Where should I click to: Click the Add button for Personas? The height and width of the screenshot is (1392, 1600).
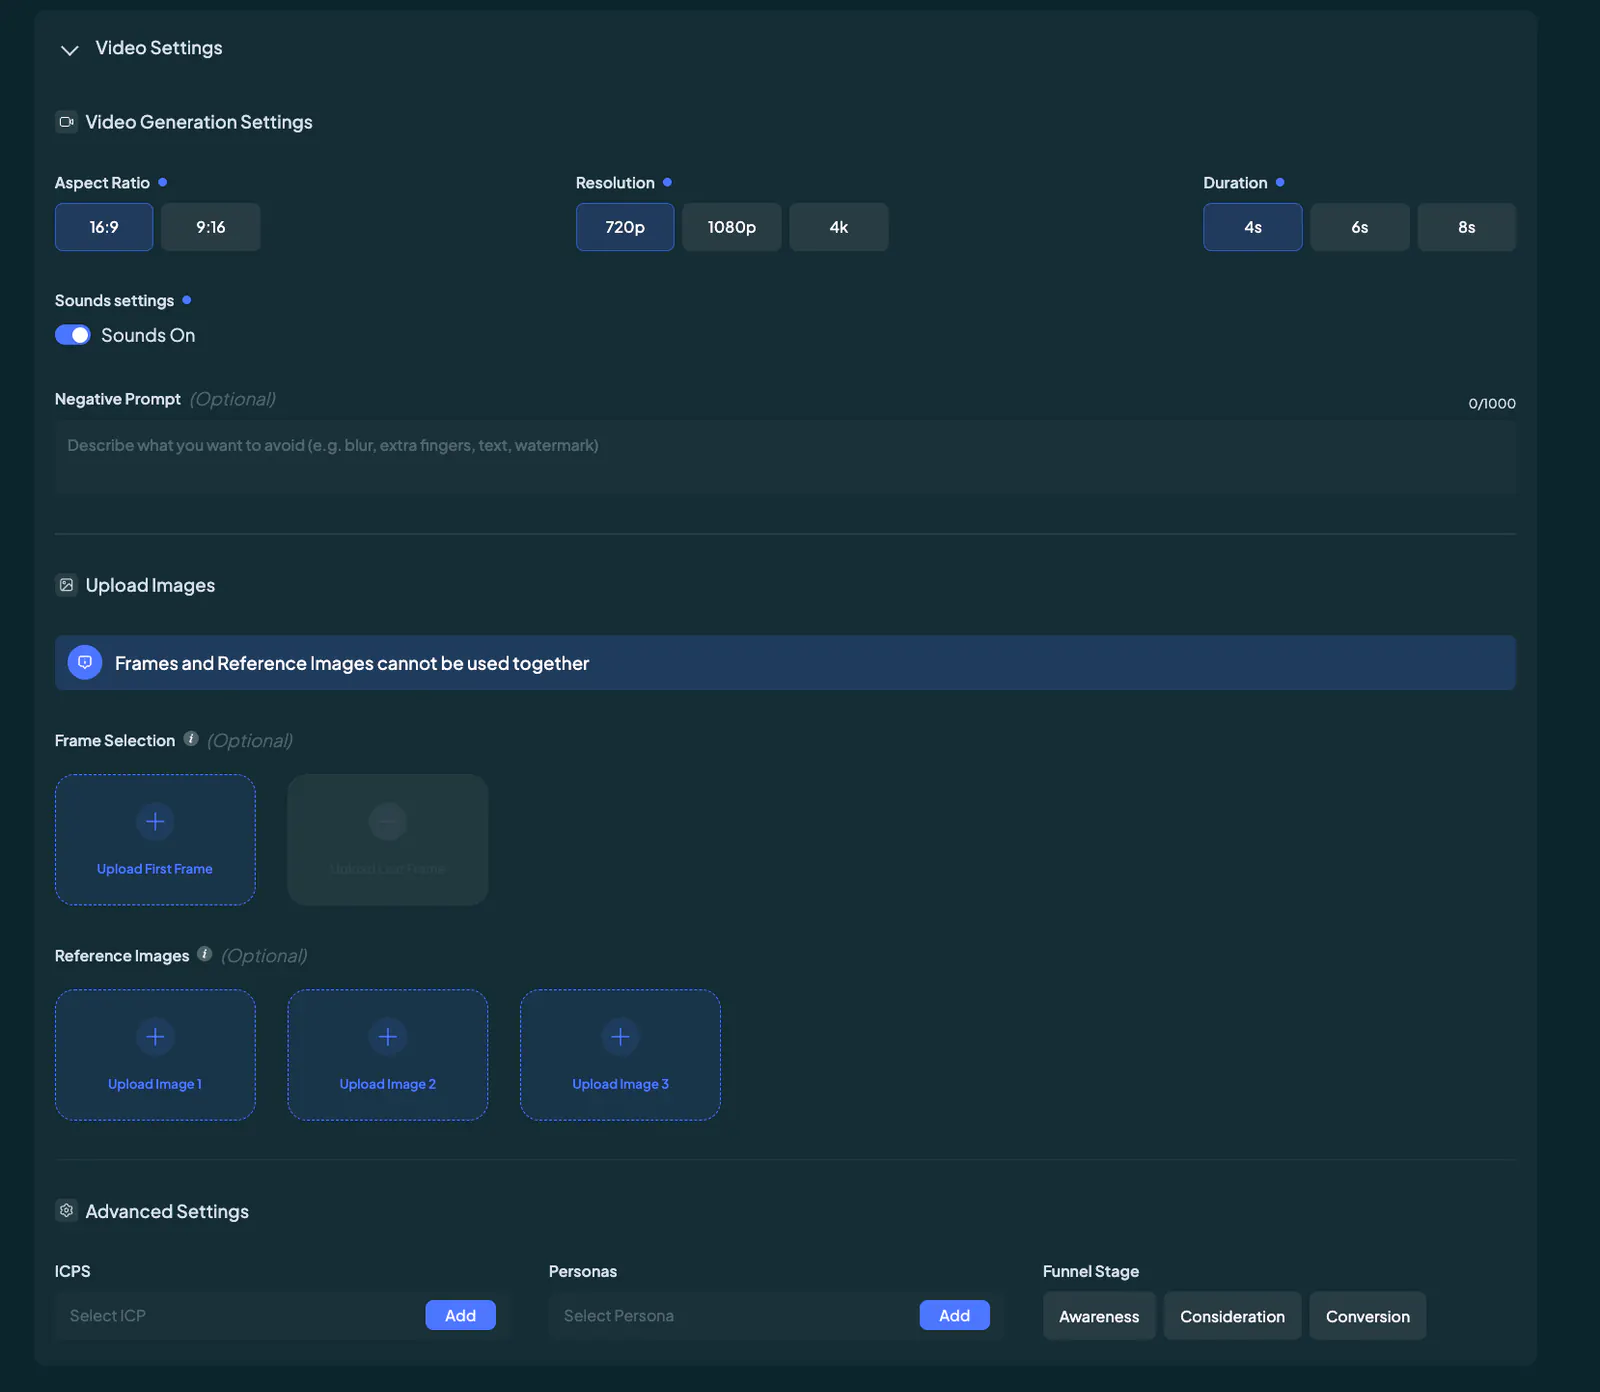[955, 1315]
